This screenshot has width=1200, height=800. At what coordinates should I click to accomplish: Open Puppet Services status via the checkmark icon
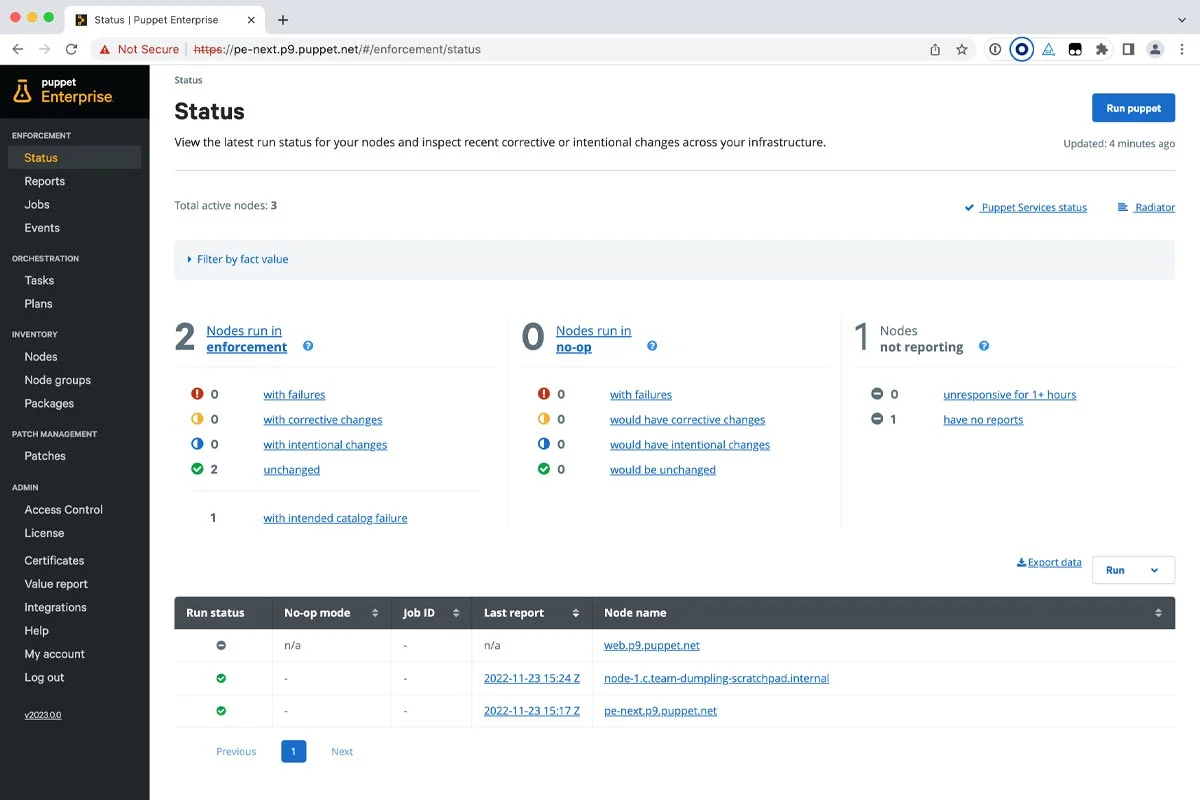(968, 207)
